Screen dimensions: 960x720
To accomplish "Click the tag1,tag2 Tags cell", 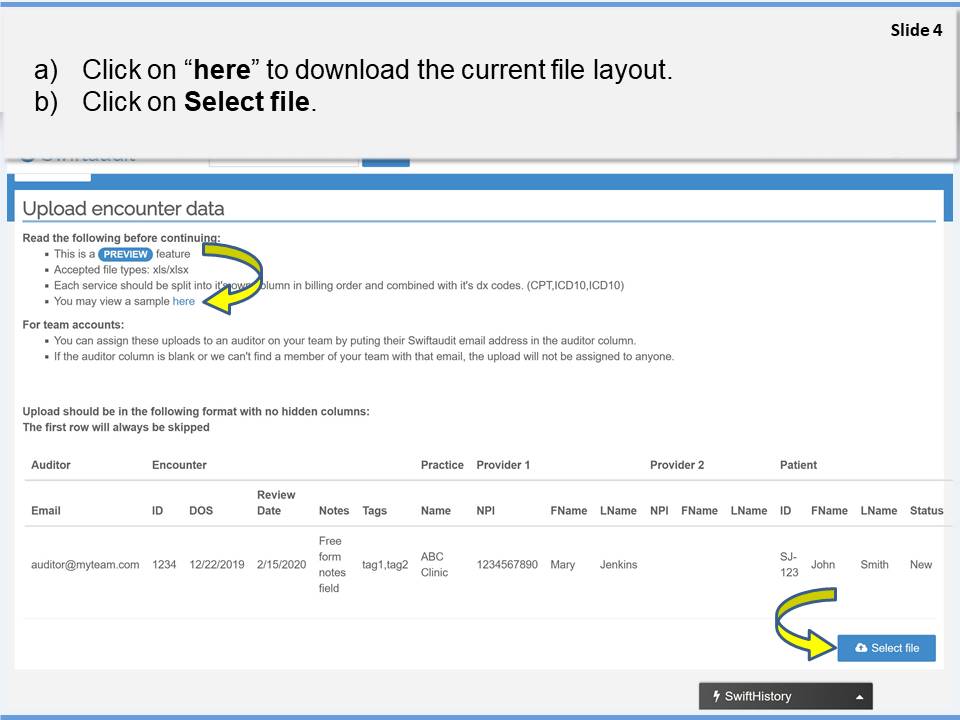I will point(385,565).
